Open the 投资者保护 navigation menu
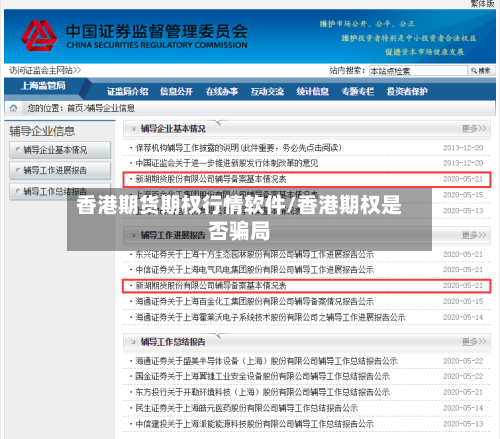 [407, 91]
